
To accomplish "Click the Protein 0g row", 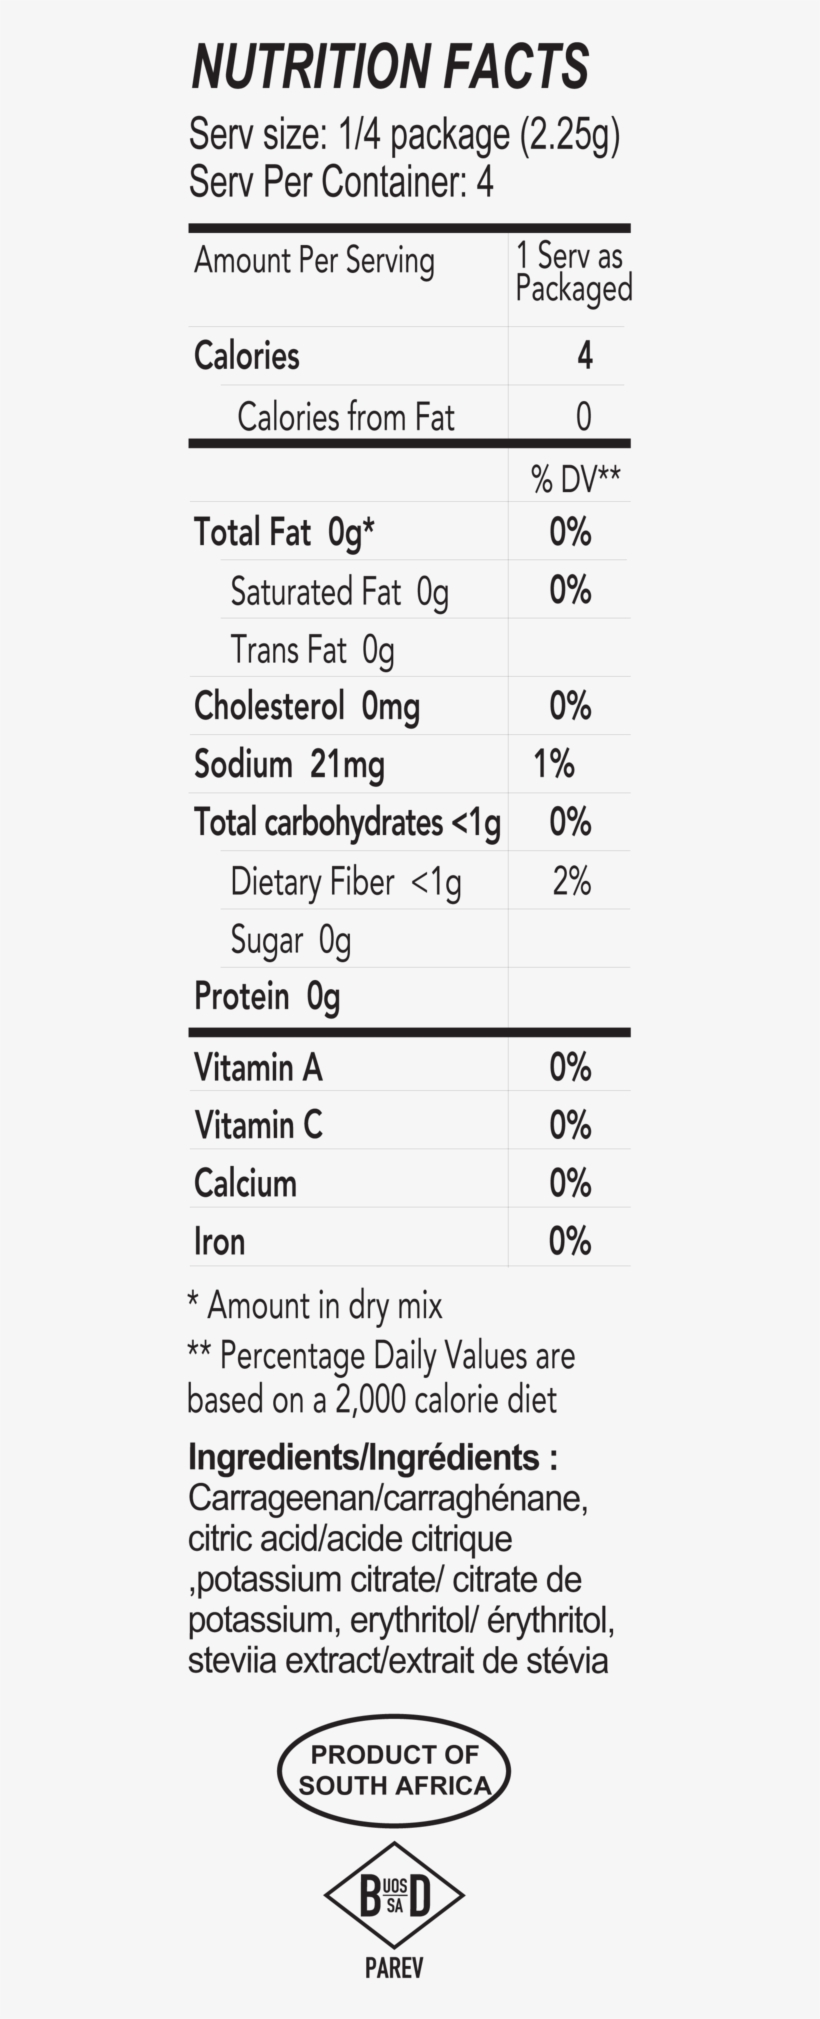I will pyautogui.click(x=267, y=997).
